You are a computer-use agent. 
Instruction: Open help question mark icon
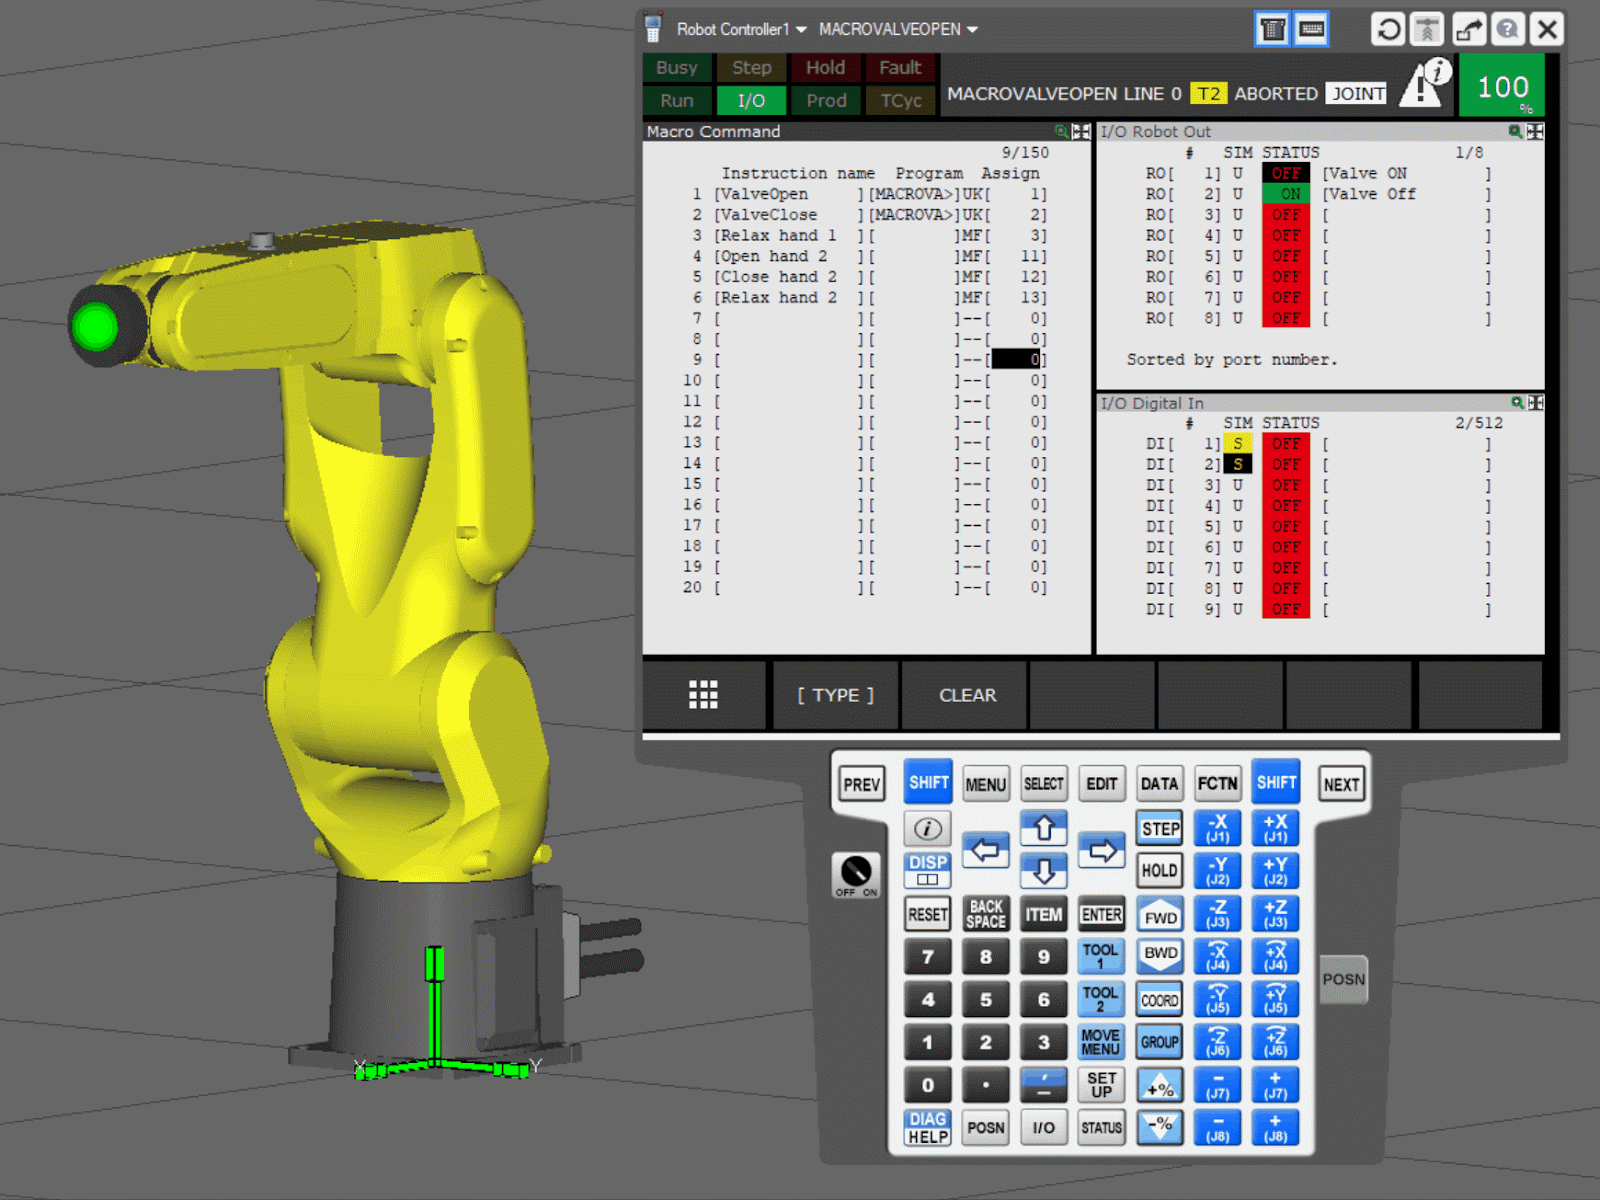pos(1507,29)
